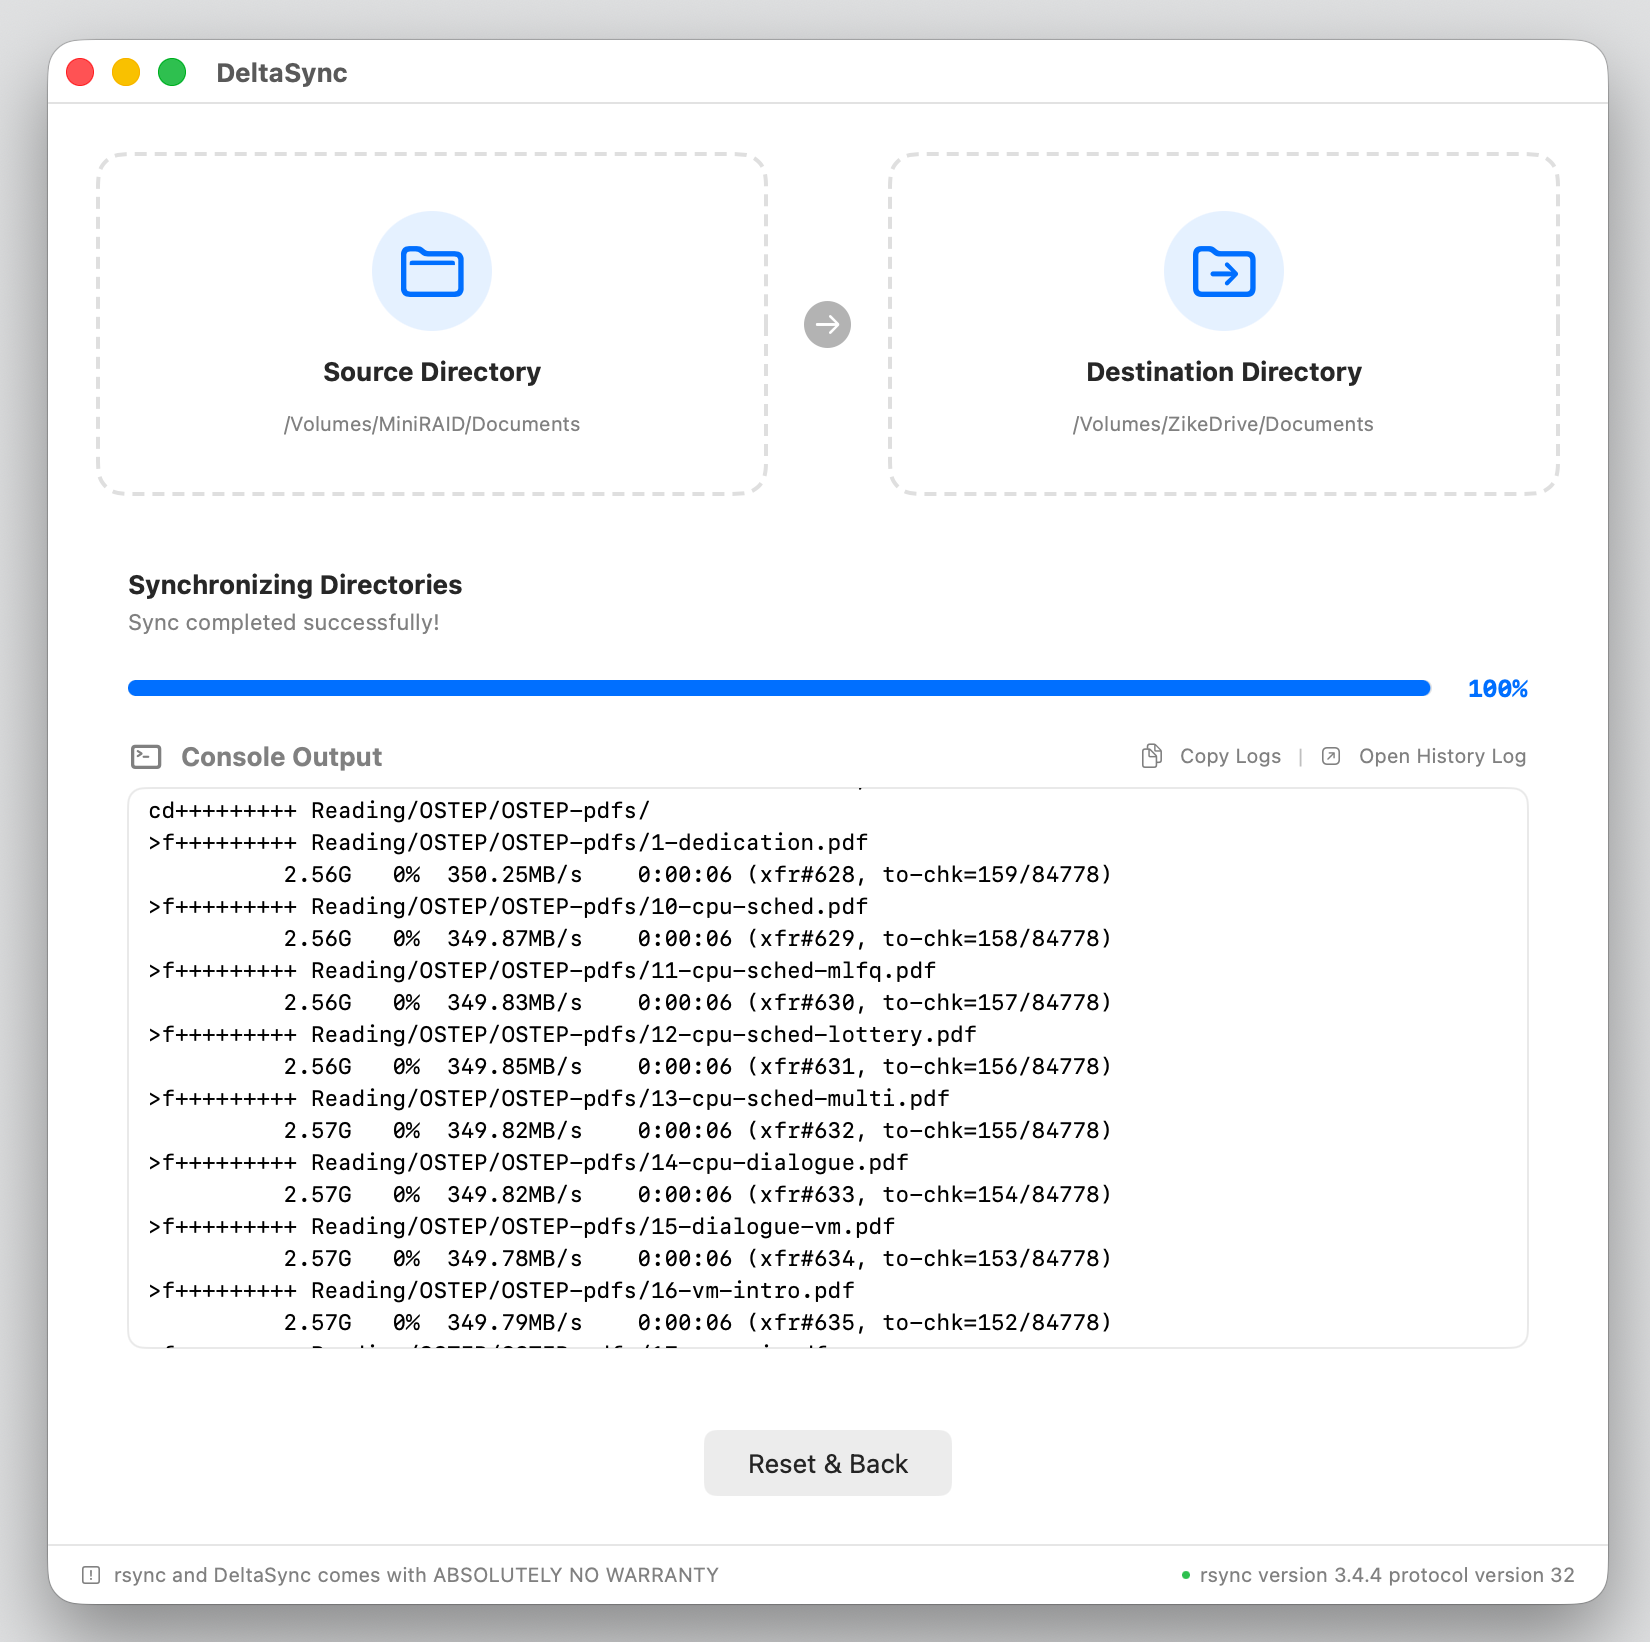The width and height of the screenshot is (1650, 1642).
Task: Click the blue sync progress bar
Action: coord(779,688)
